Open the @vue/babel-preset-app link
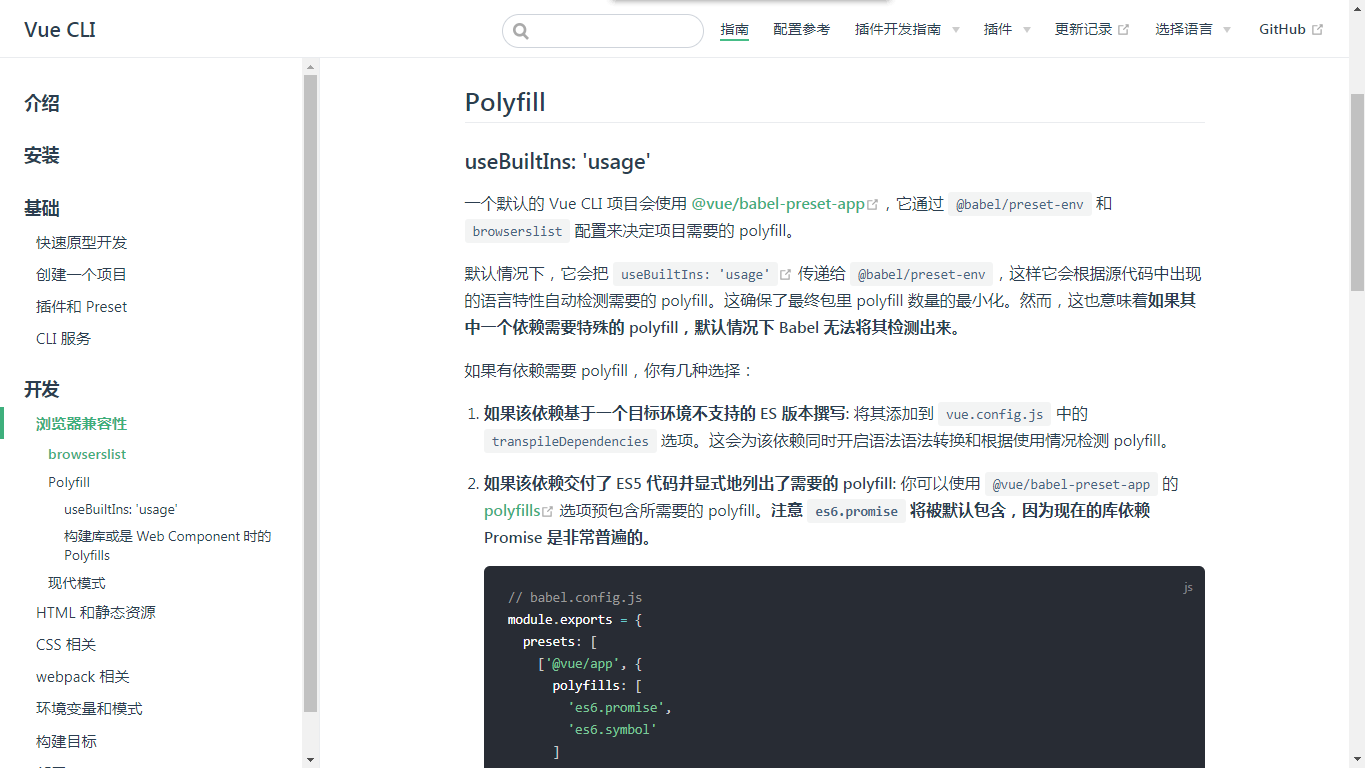The height and width of the screenshot is (768, 1365). [777, 204]
